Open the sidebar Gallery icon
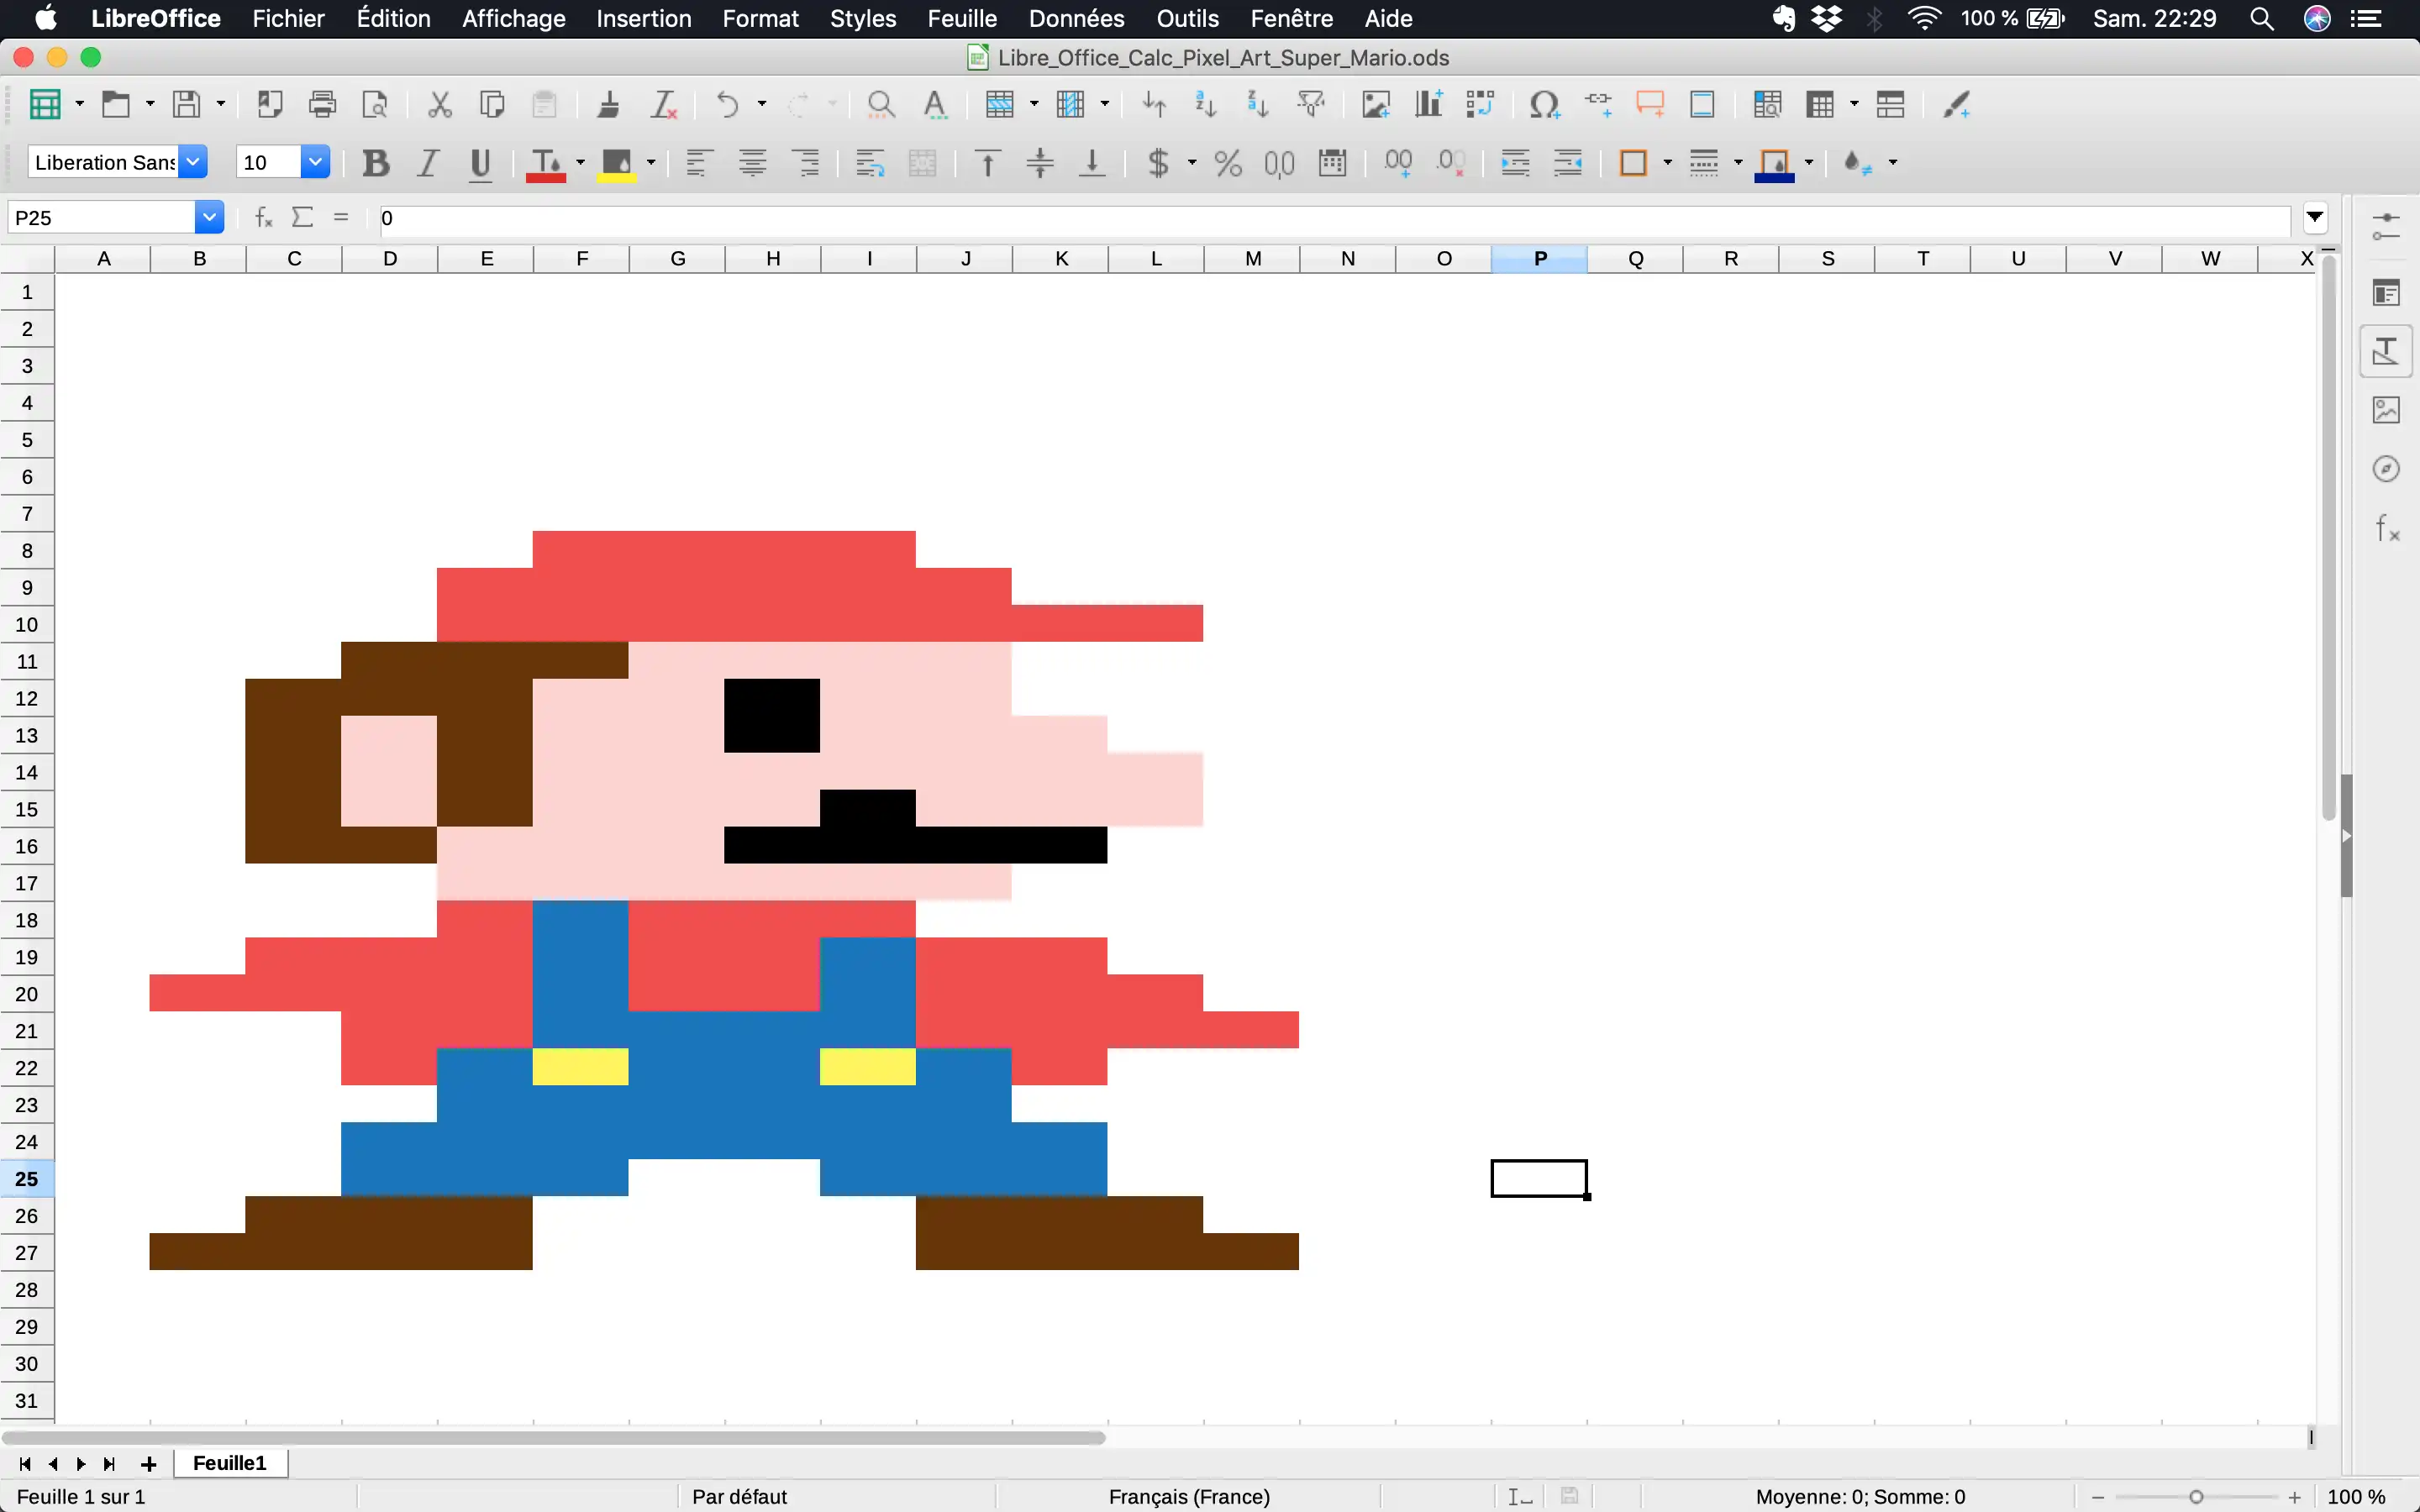The height and width of the screenshot is (1512, 2420). pos(2386,410)
